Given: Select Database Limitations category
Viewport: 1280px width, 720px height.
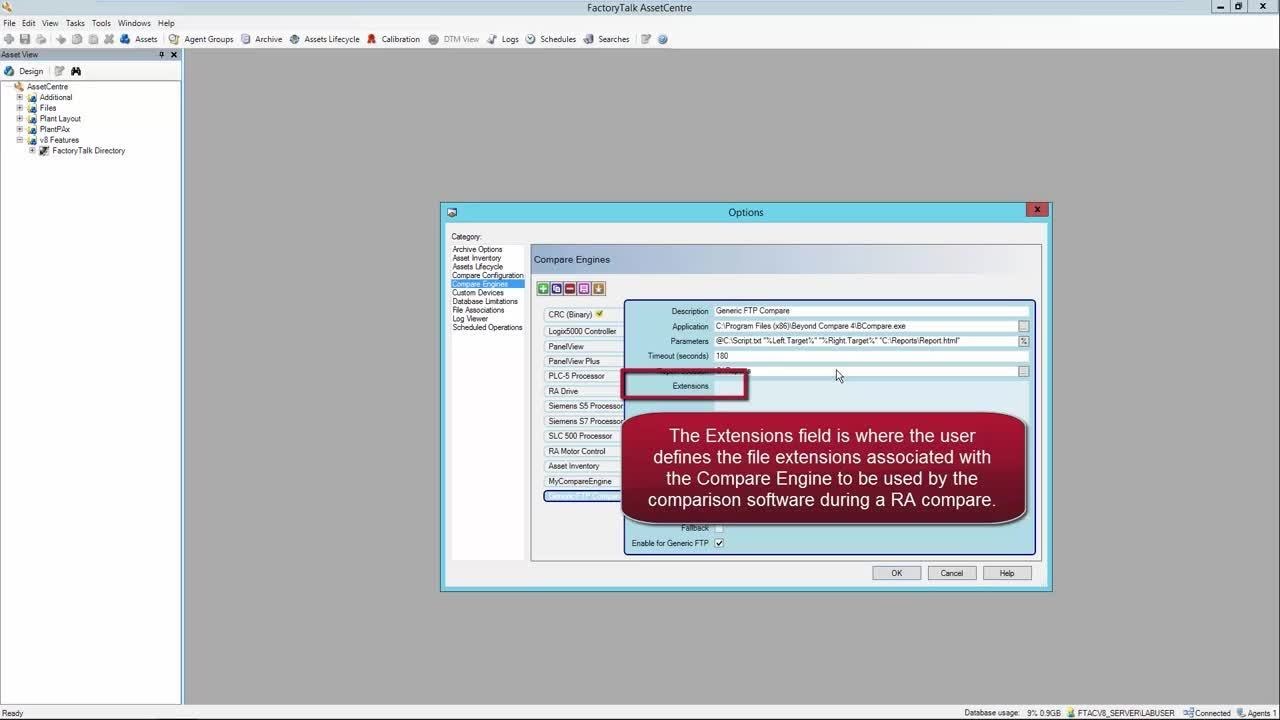Looking at the screenshot, I should click(485, 301).
